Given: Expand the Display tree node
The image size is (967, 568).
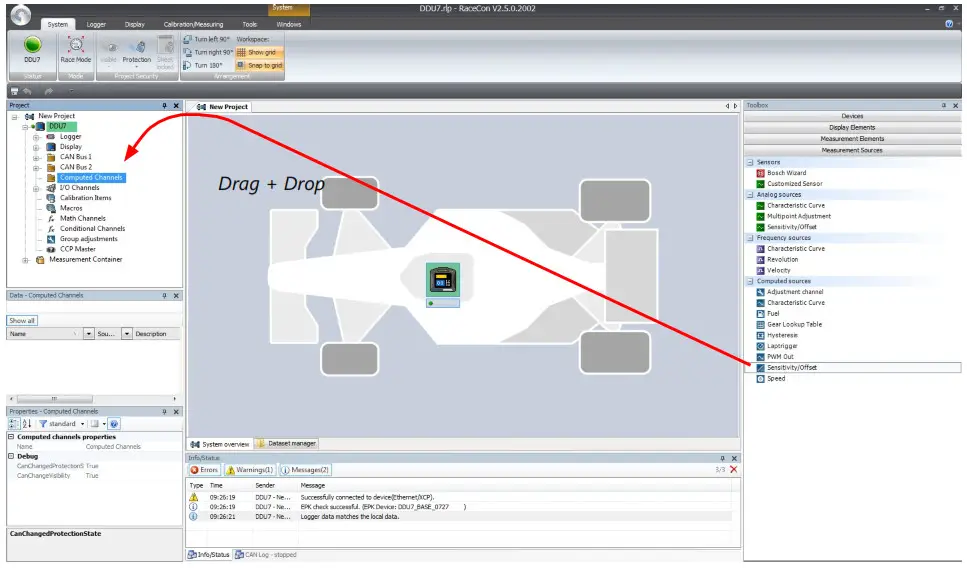Looking at the screenshot, I should [36, 147].
